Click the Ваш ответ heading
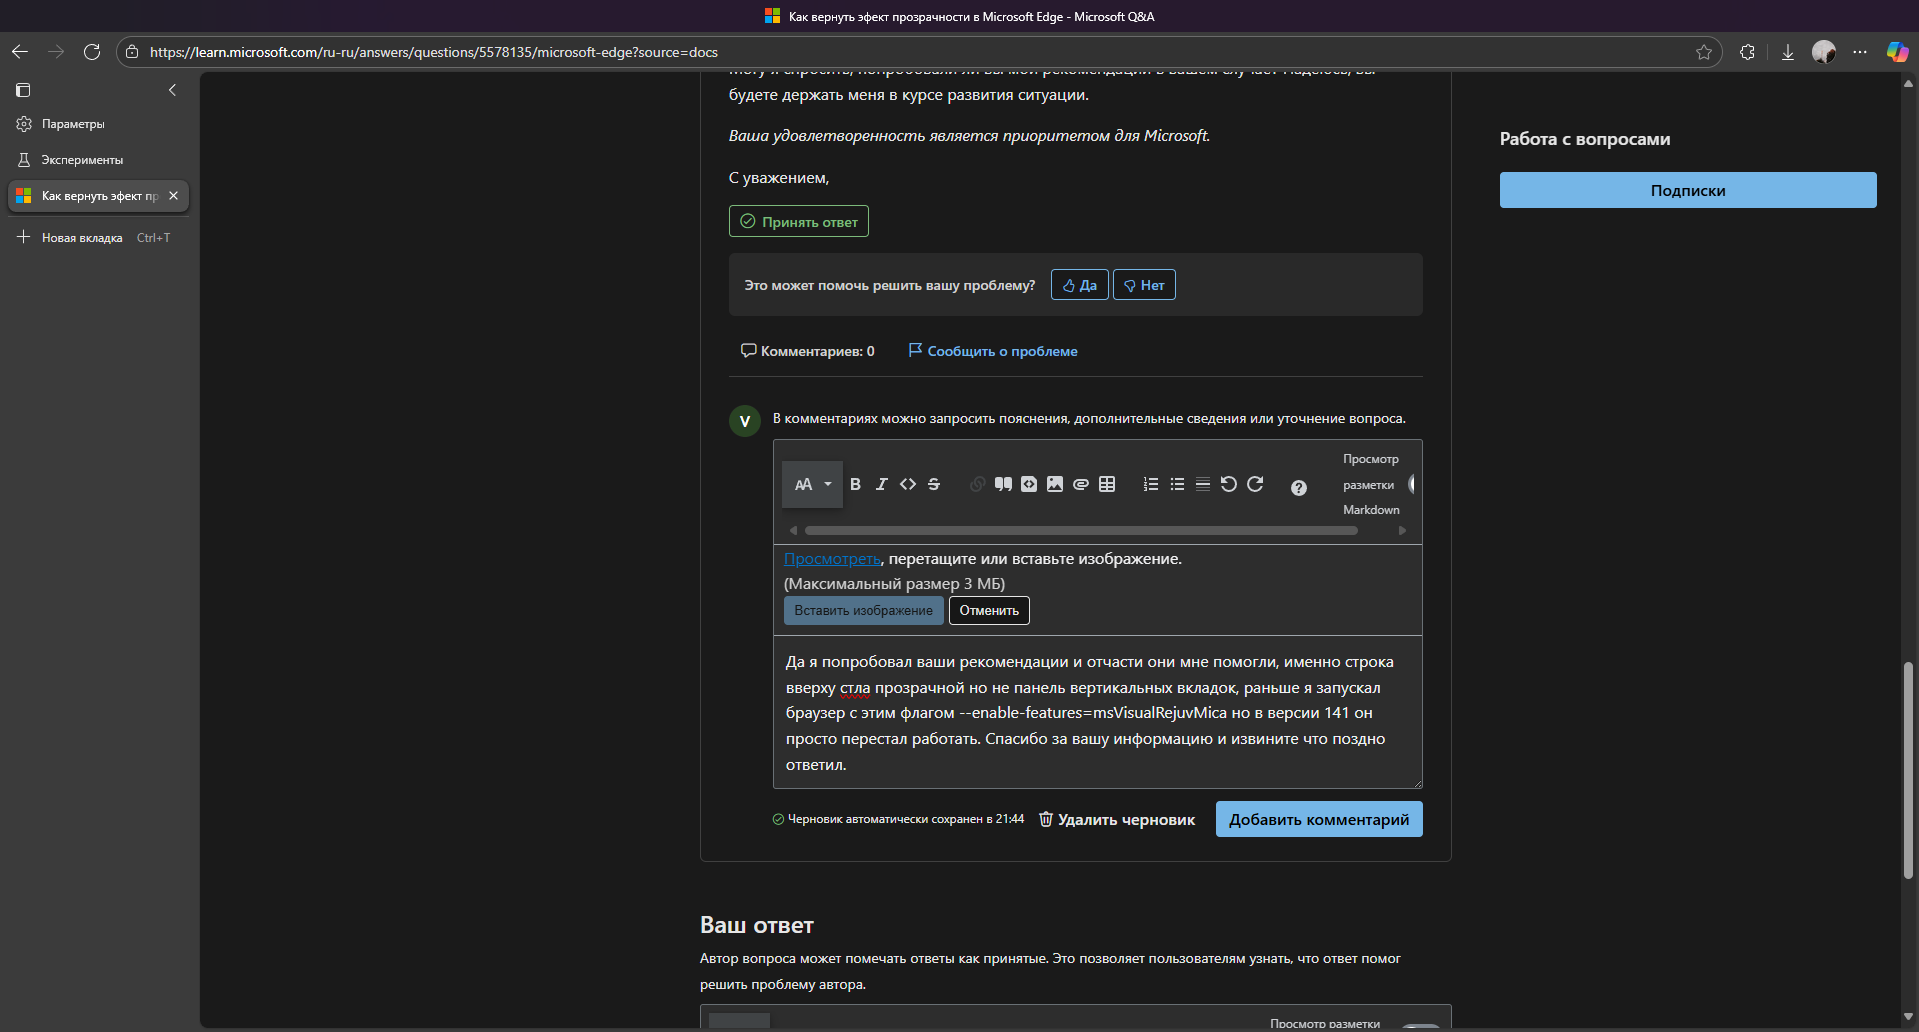 pyautogui.click(x=757, y=925)
